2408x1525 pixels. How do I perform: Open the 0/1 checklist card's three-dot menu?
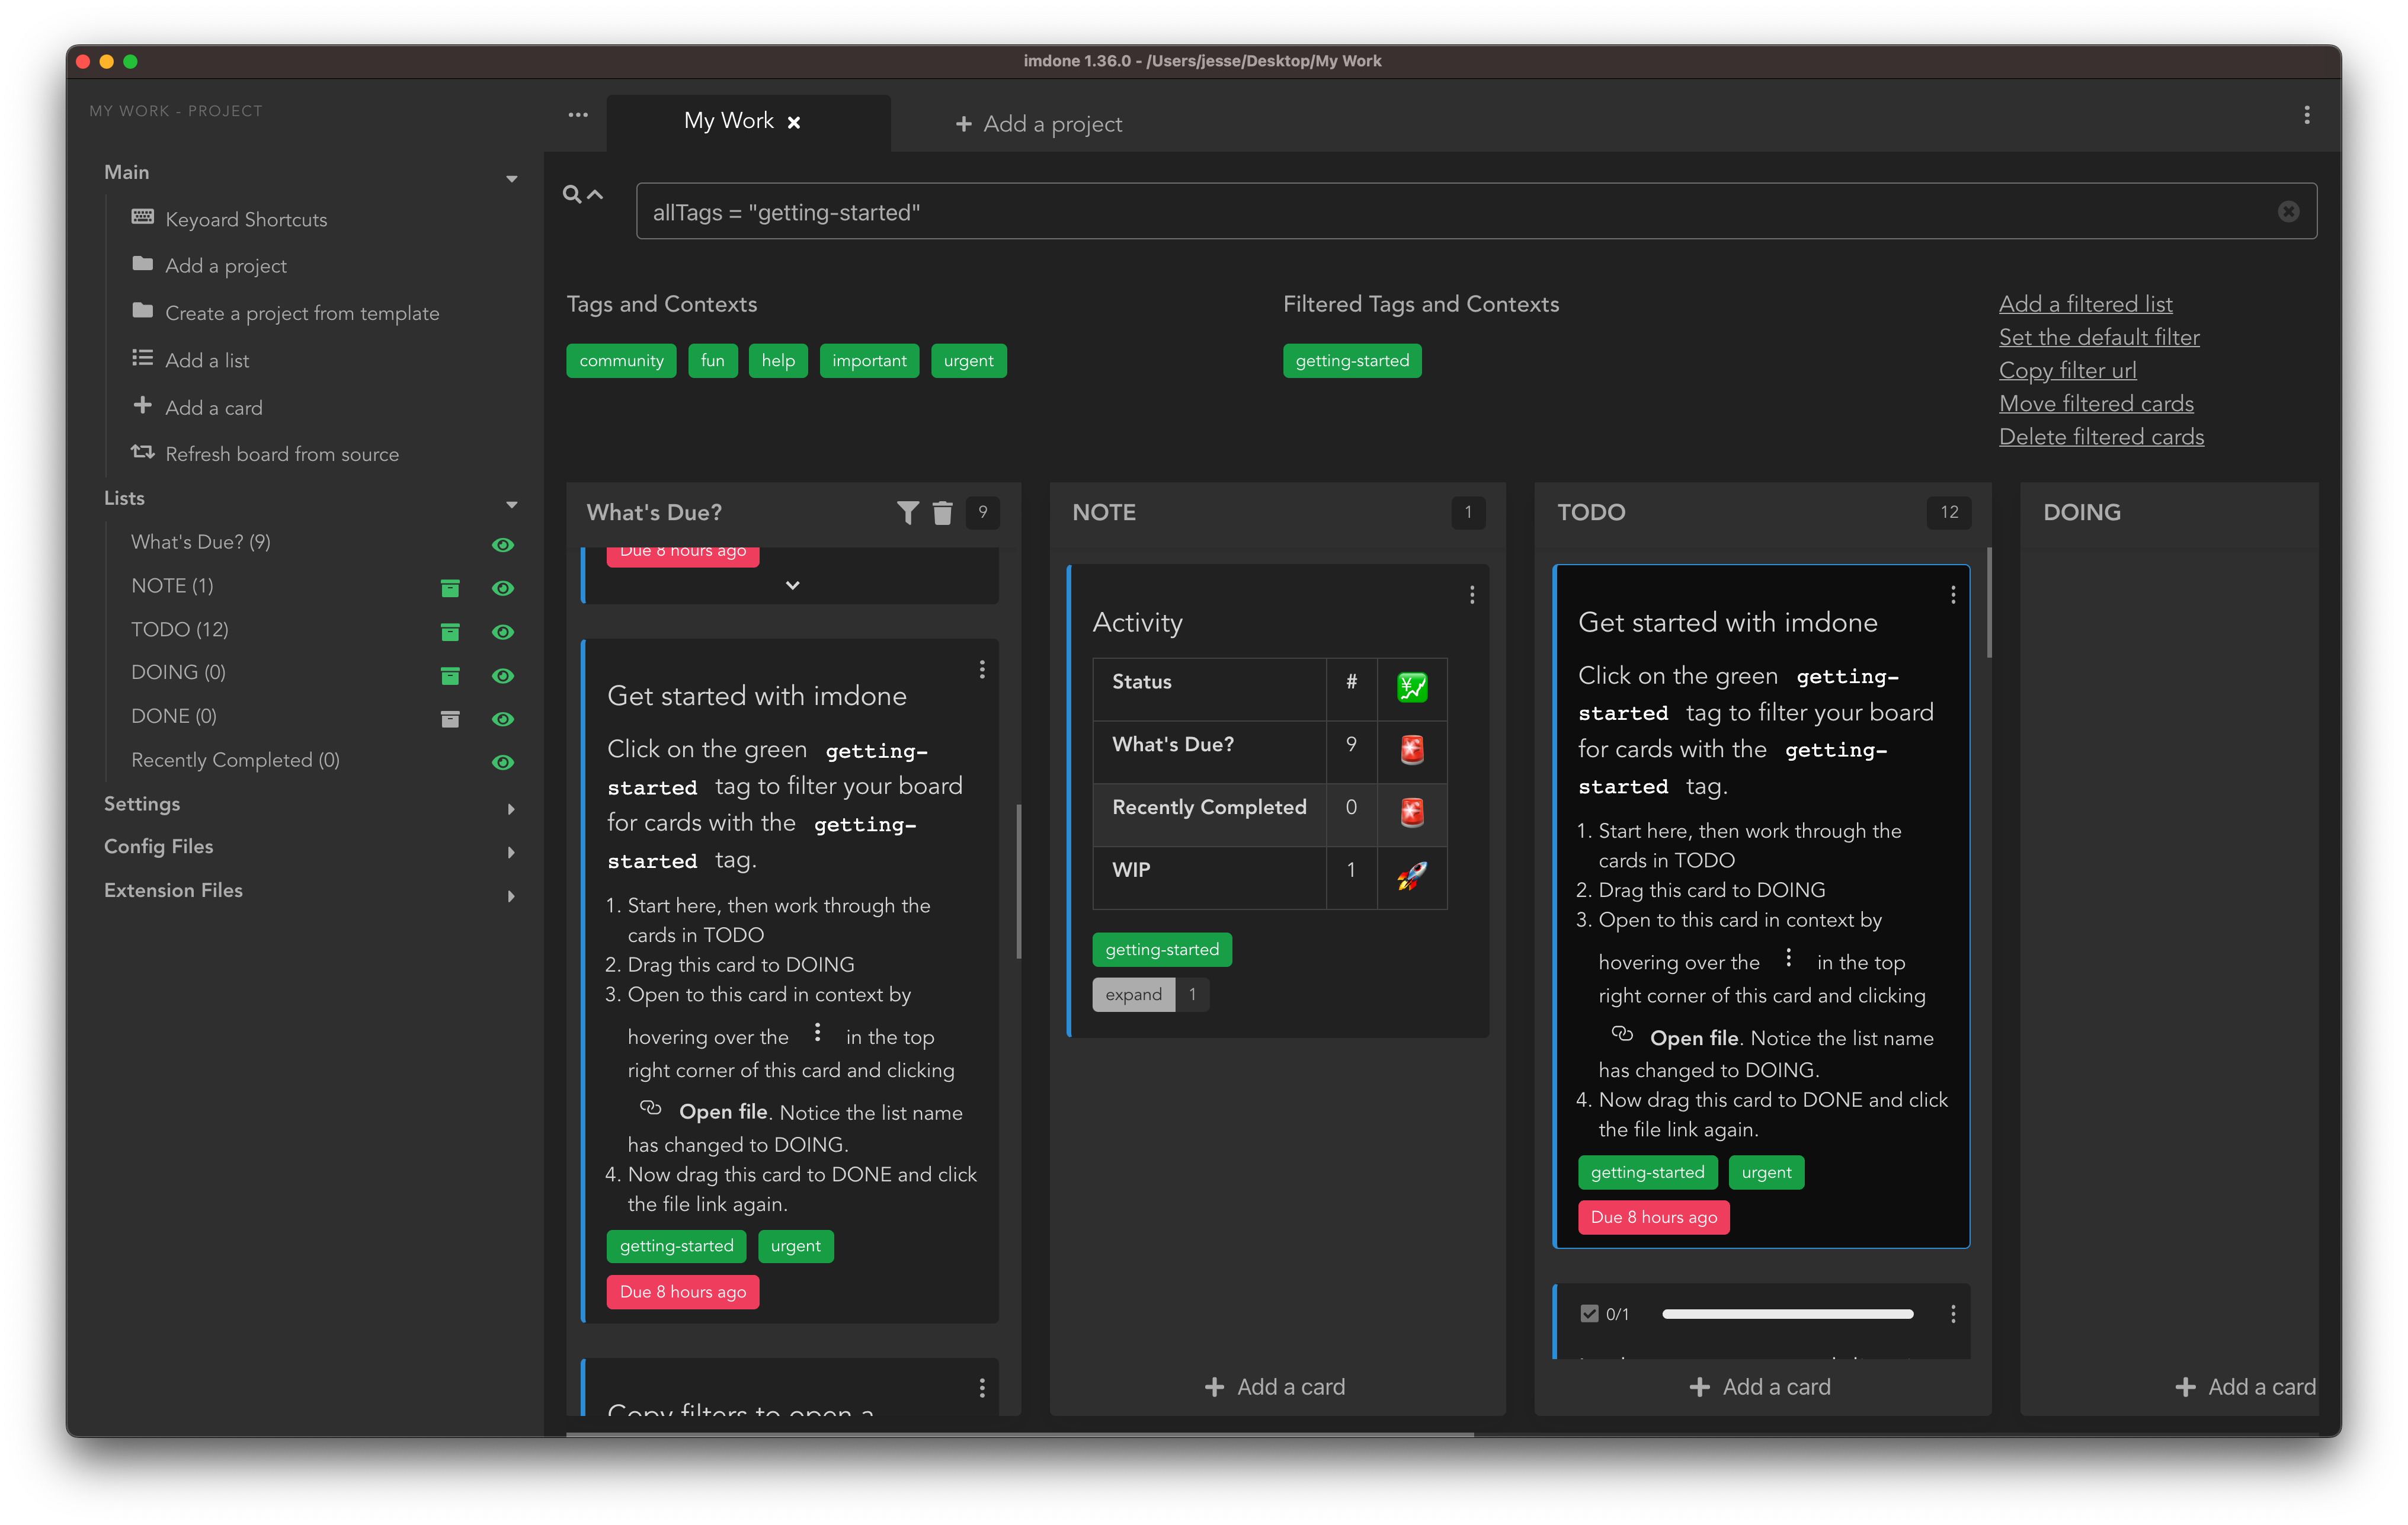click(1952, 1314)
